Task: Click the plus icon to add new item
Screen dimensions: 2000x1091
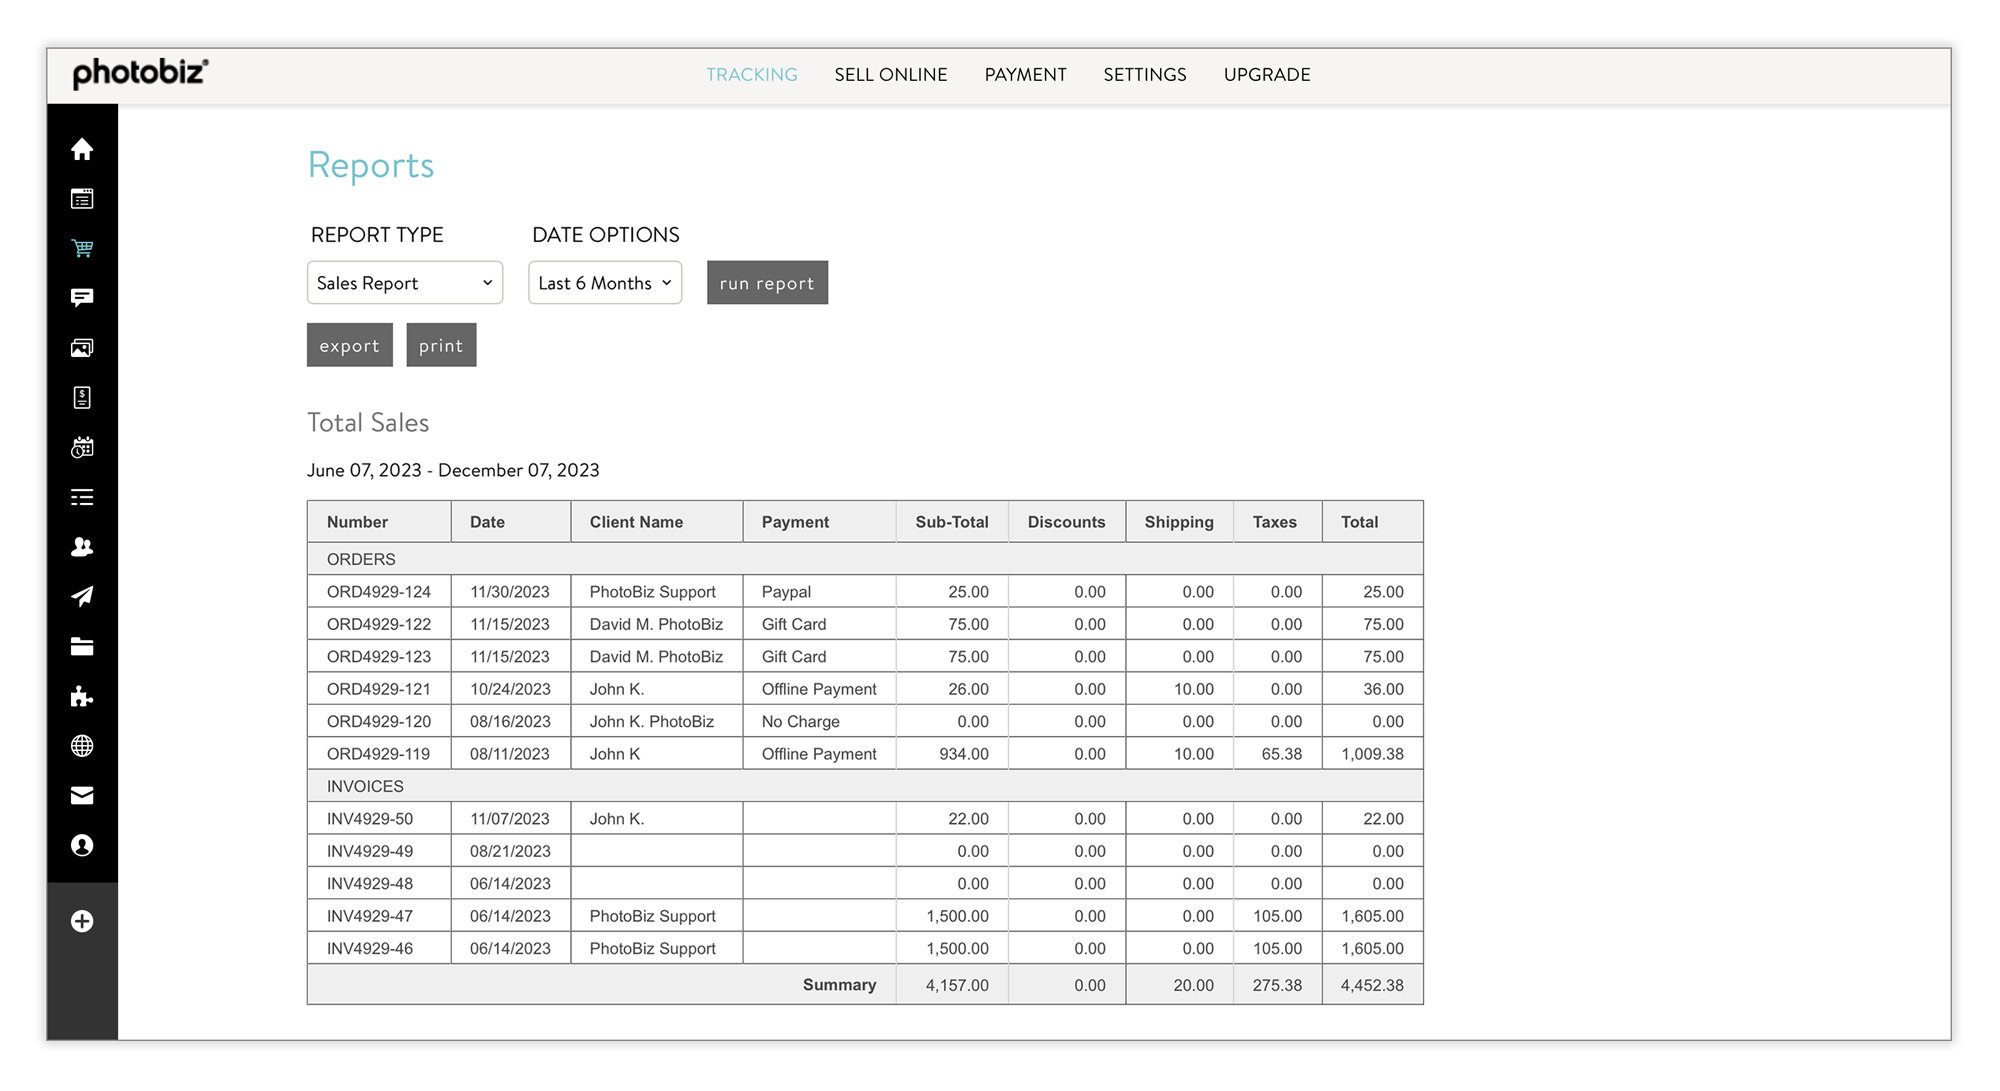Action: click(83, 921)
